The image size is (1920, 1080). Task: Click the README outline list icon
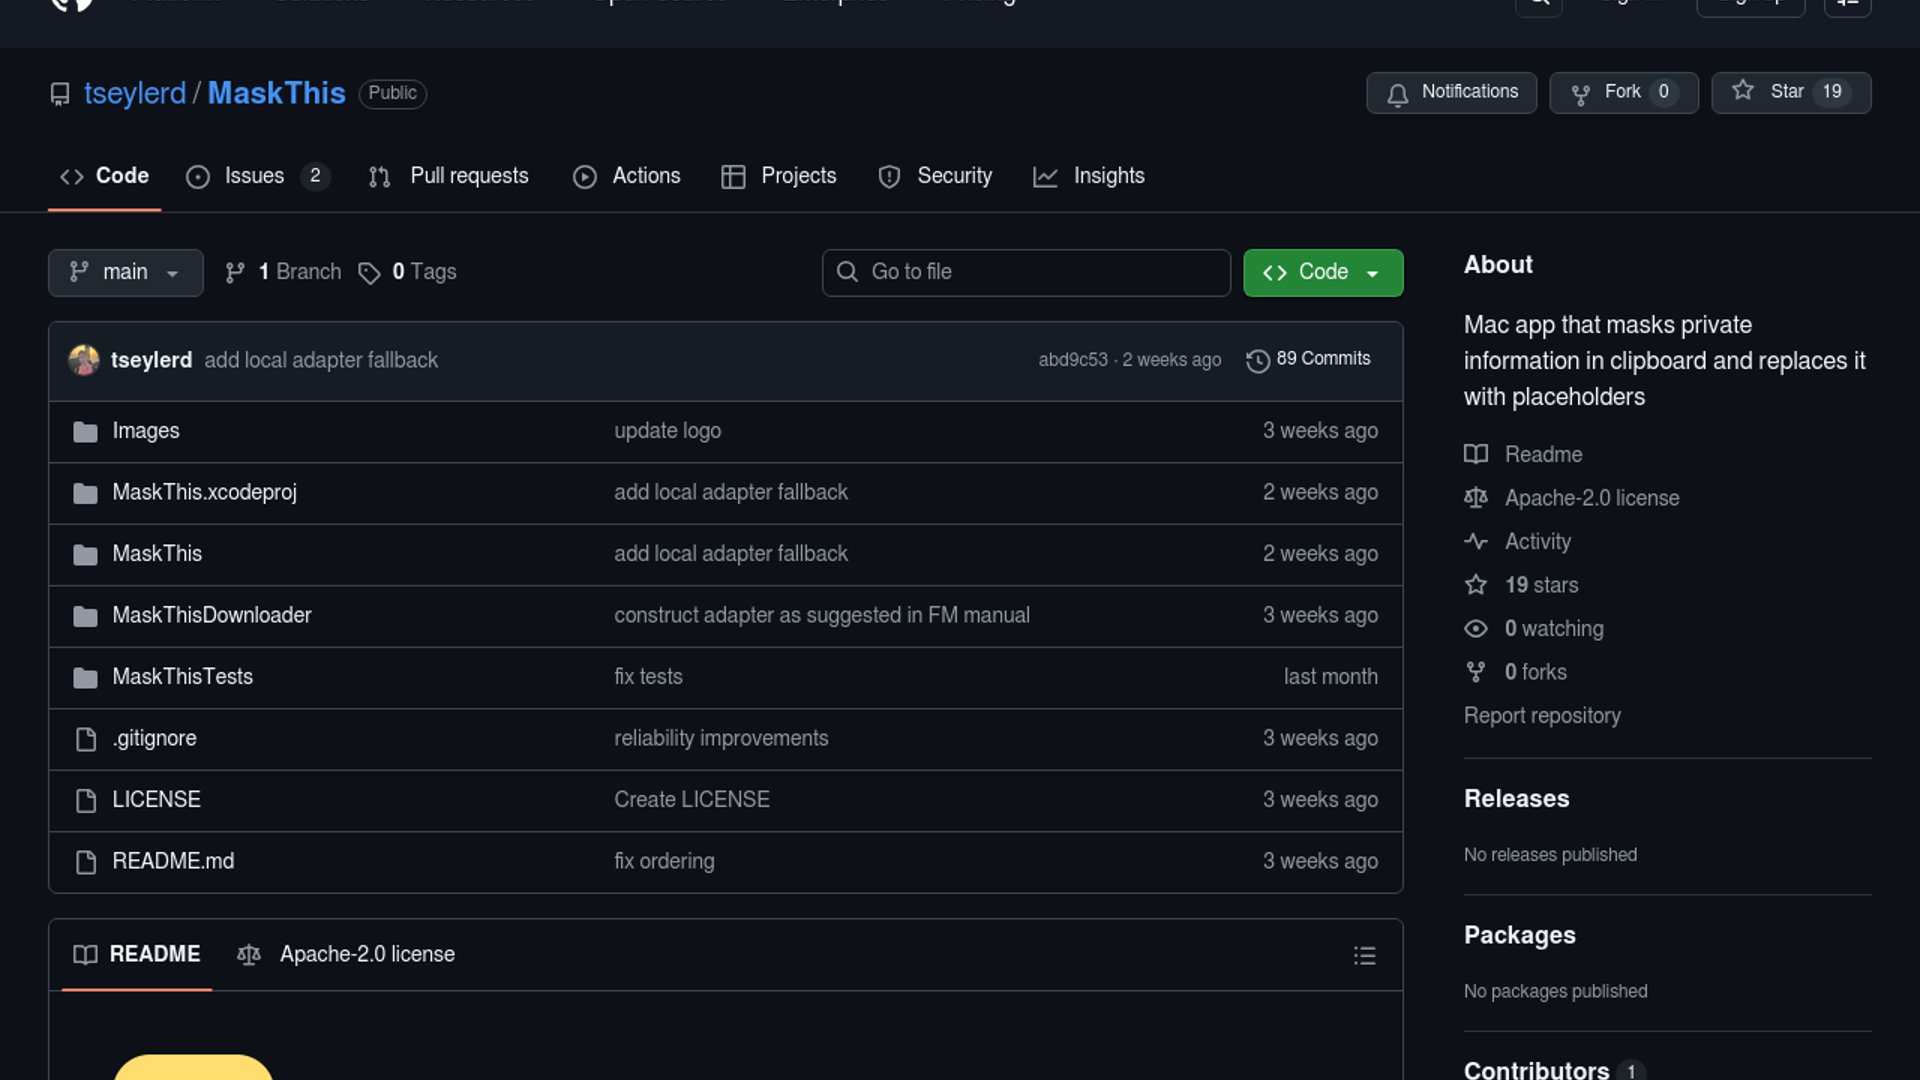coord(1364,956)
